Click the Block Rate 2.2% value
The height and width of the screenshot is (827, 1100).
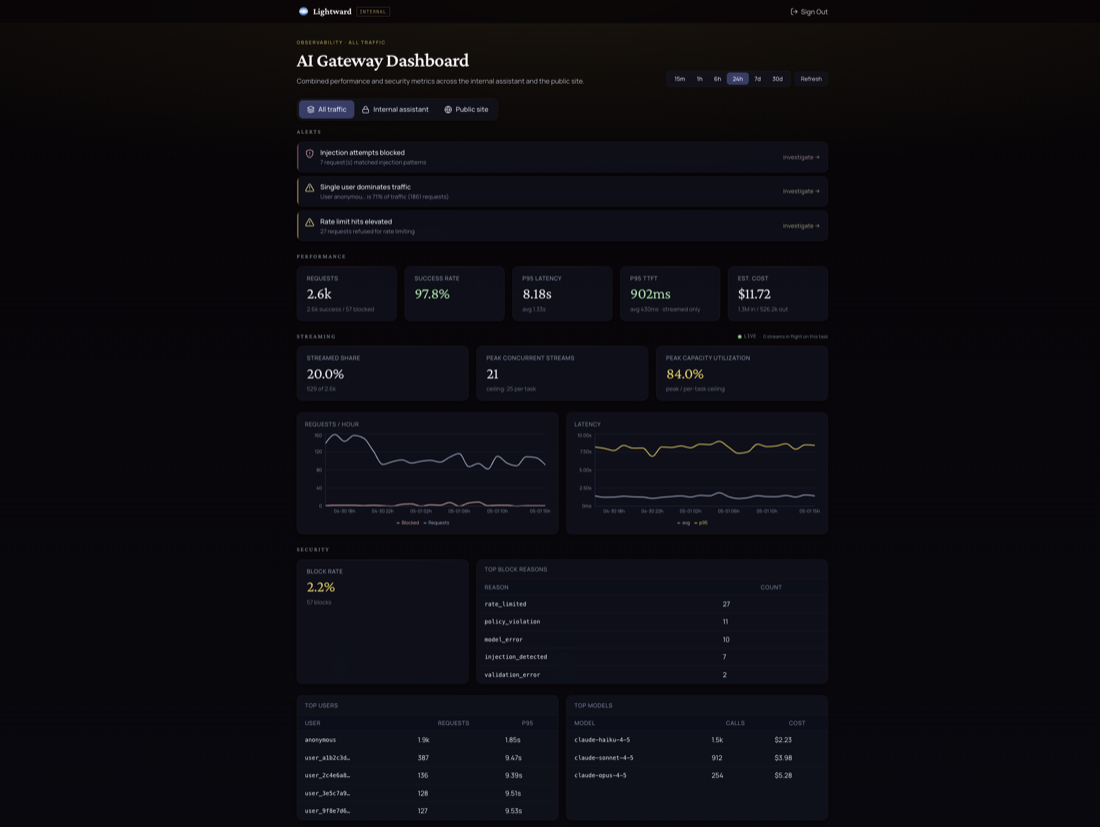point(321,587)
